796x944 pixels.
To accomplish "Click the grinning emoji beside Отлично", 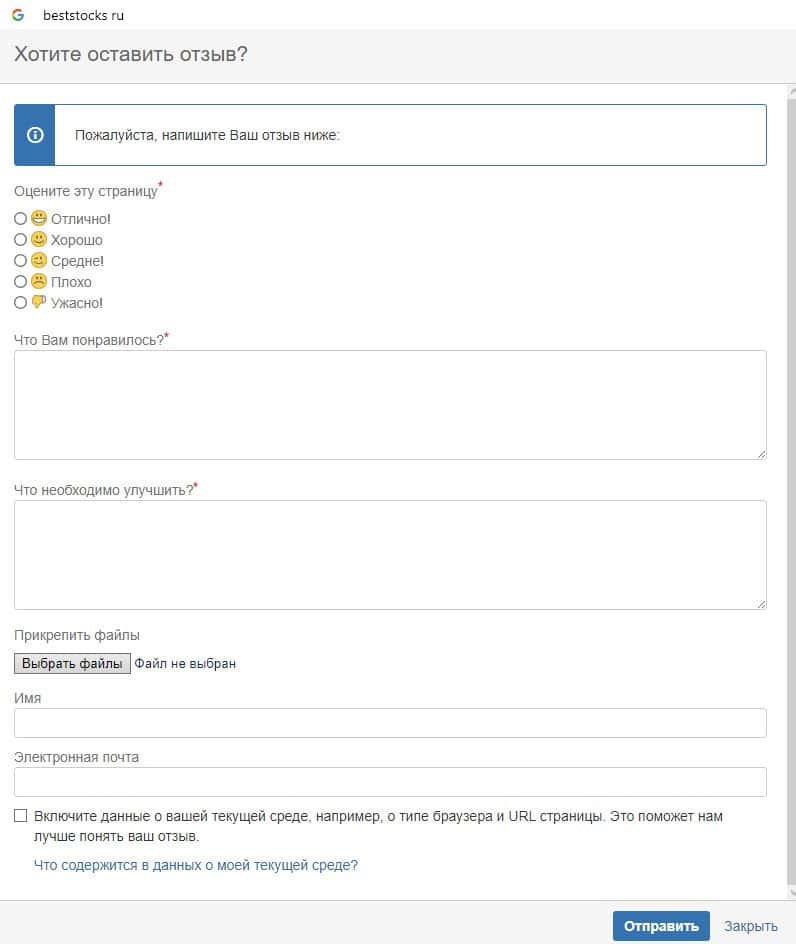I will point(39,218).
